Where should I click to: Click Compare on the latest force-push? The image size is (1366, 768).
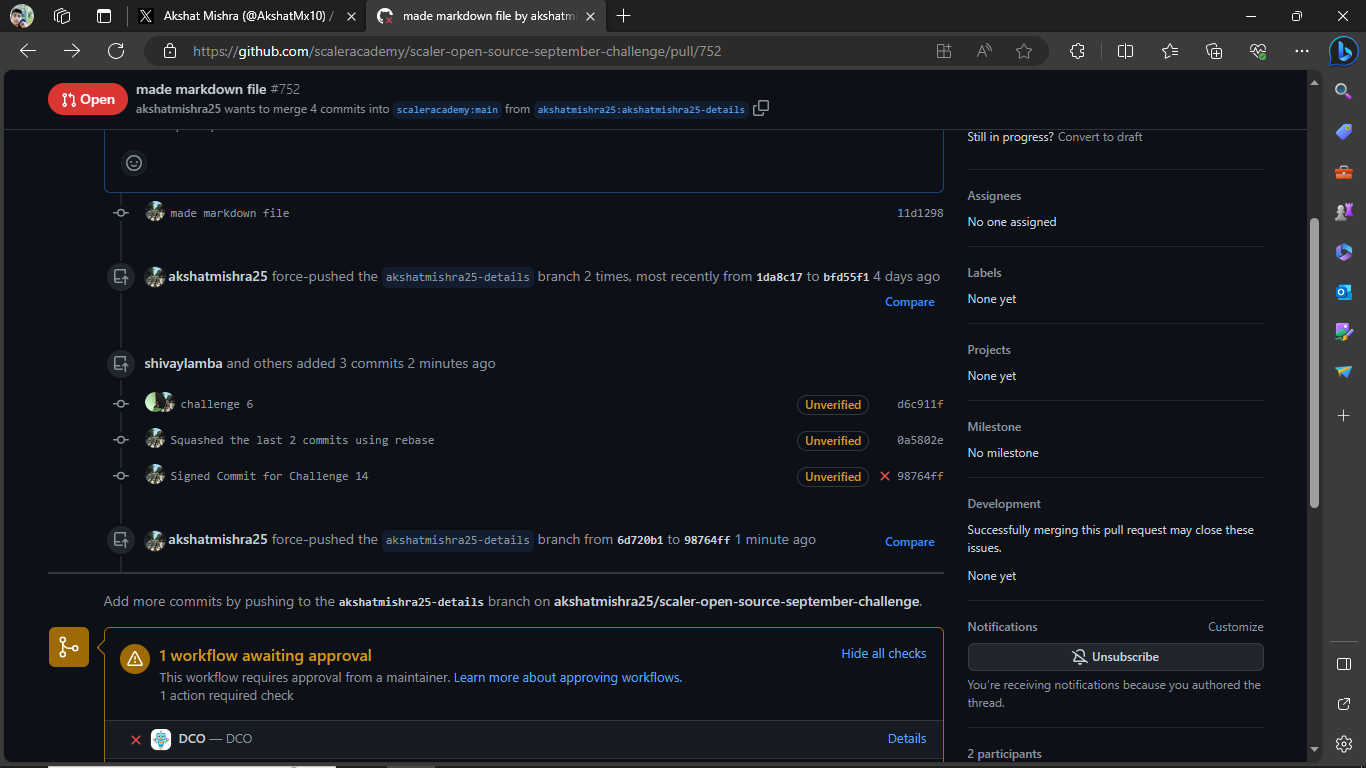(908, 541)
